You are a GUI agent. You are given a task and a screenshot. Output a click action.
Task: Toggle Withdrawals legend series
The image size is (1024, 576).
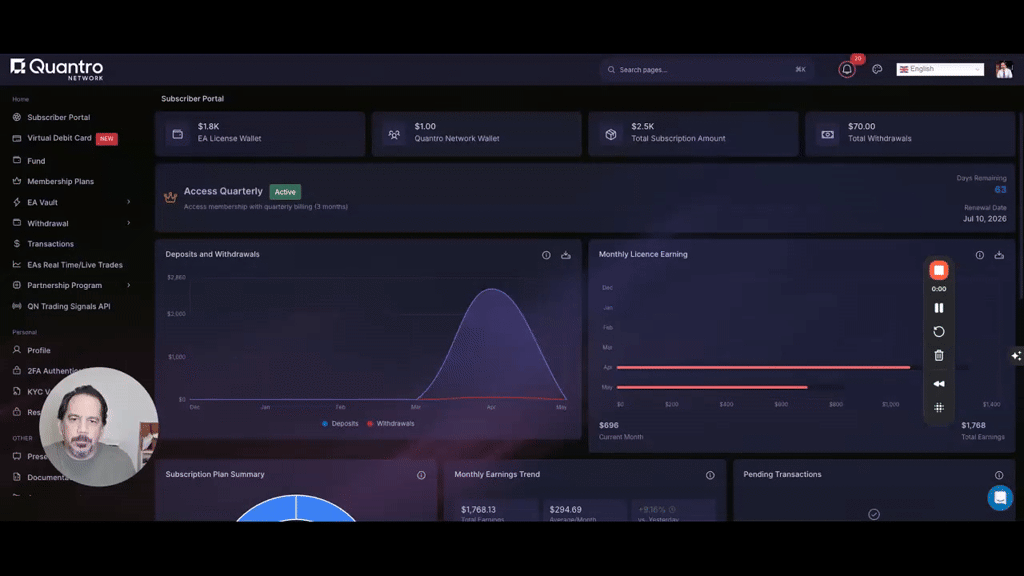pos(391,424)
